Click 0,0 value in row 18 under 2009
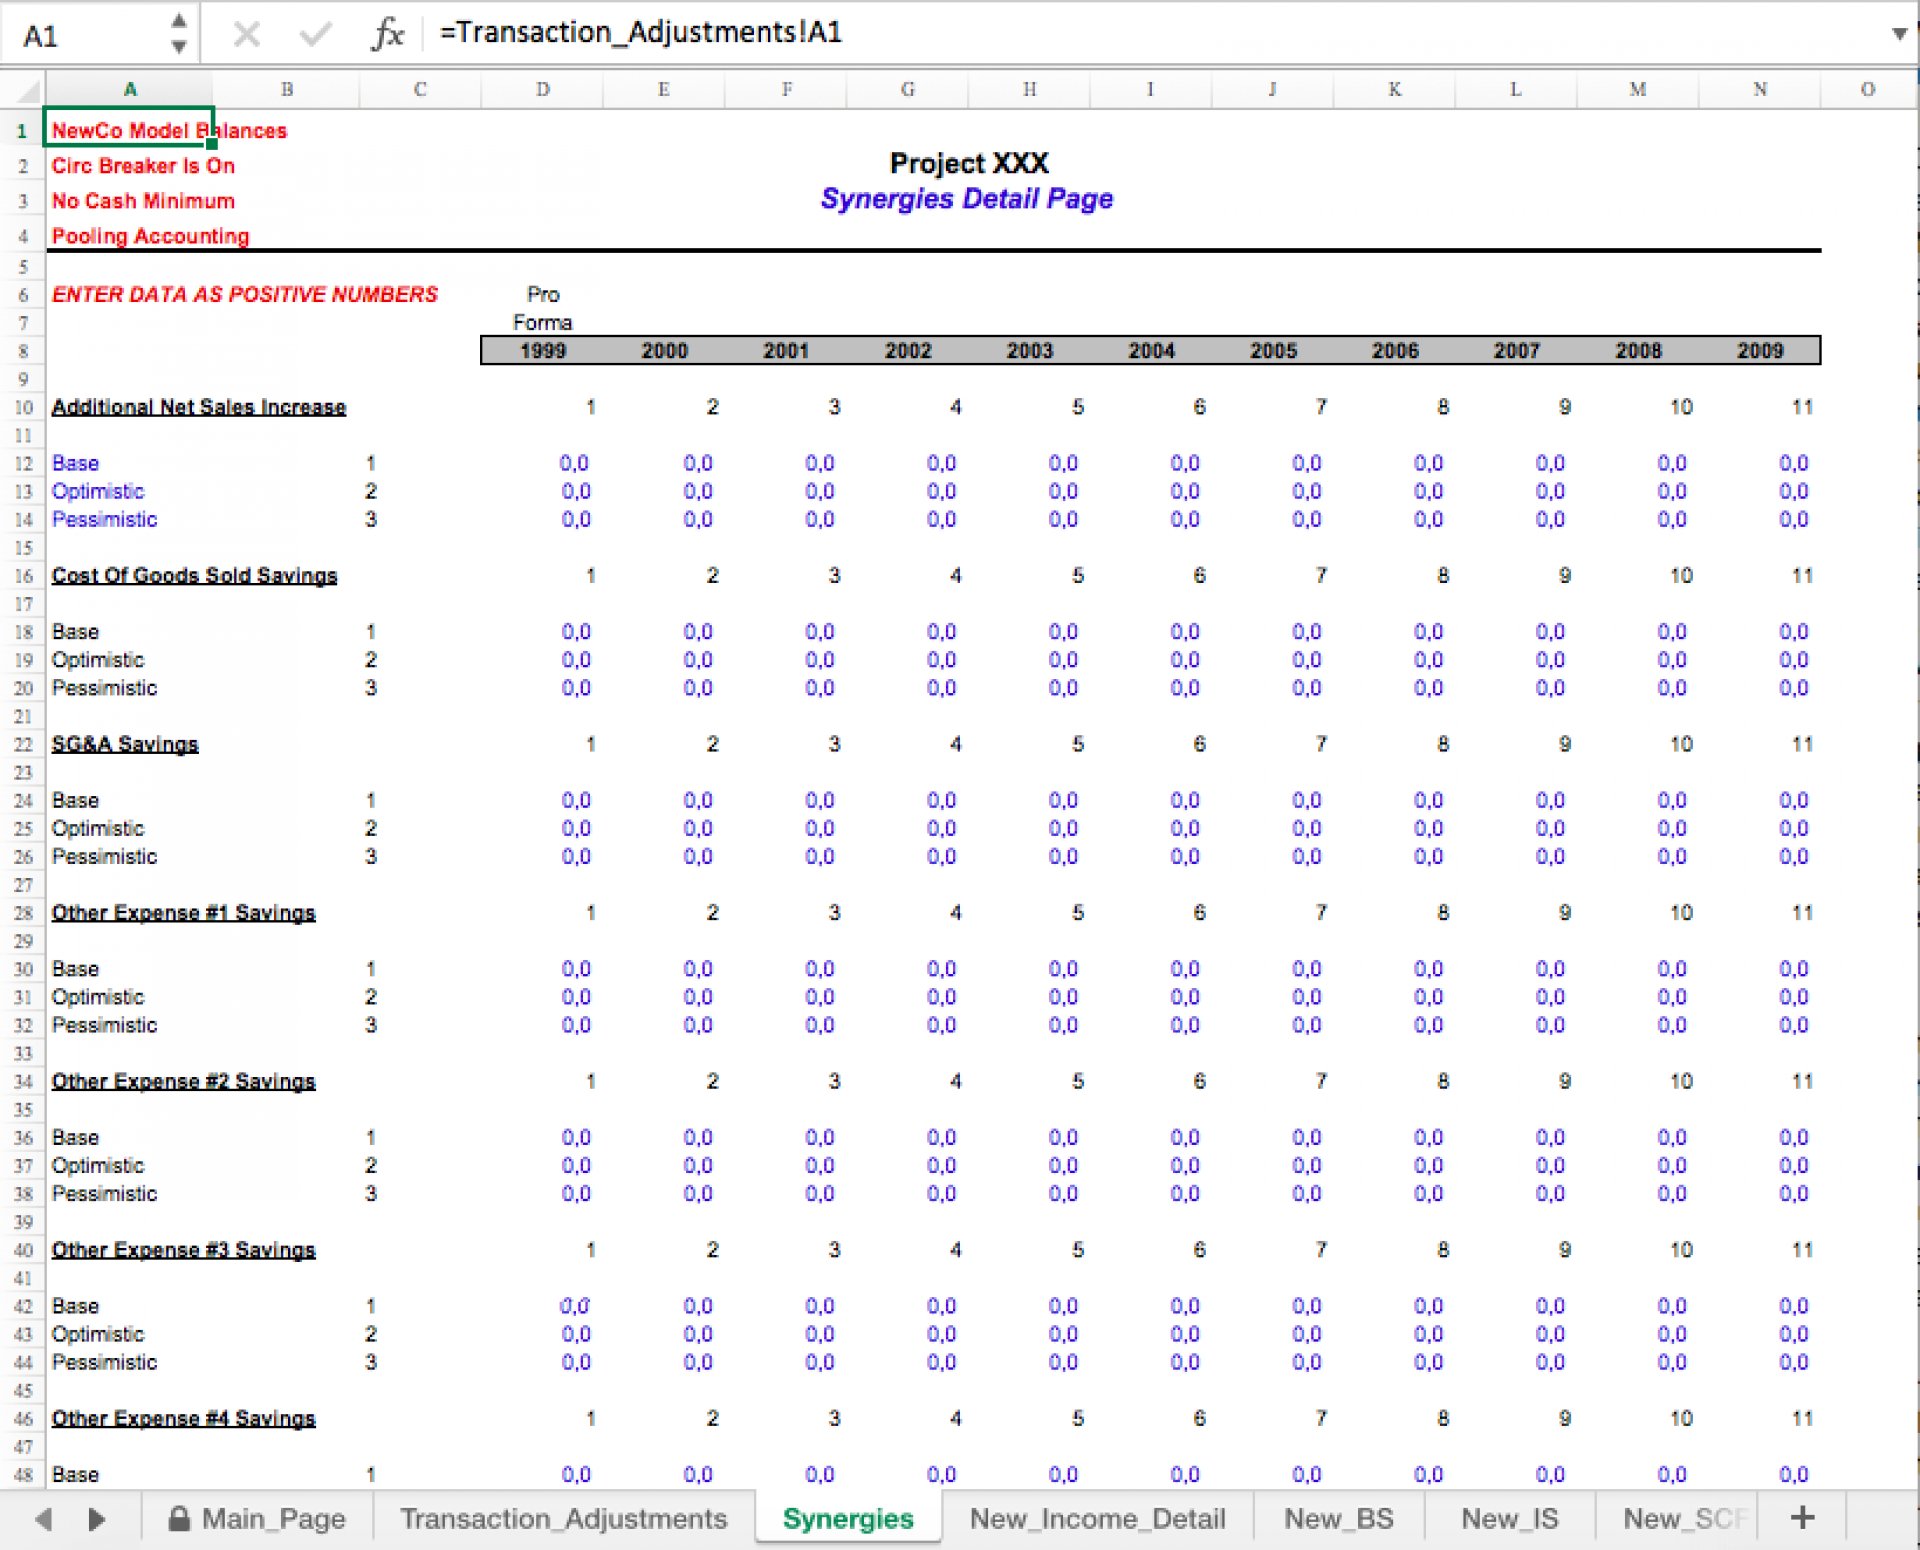Viewport: 1920px width, 1550px height. tap(1793, 632)
